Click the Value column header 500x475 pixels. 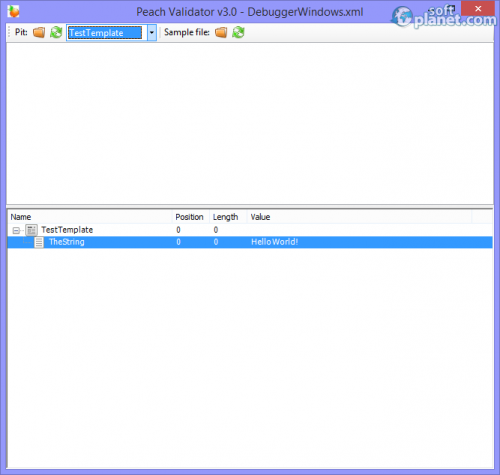pos(359,217)
